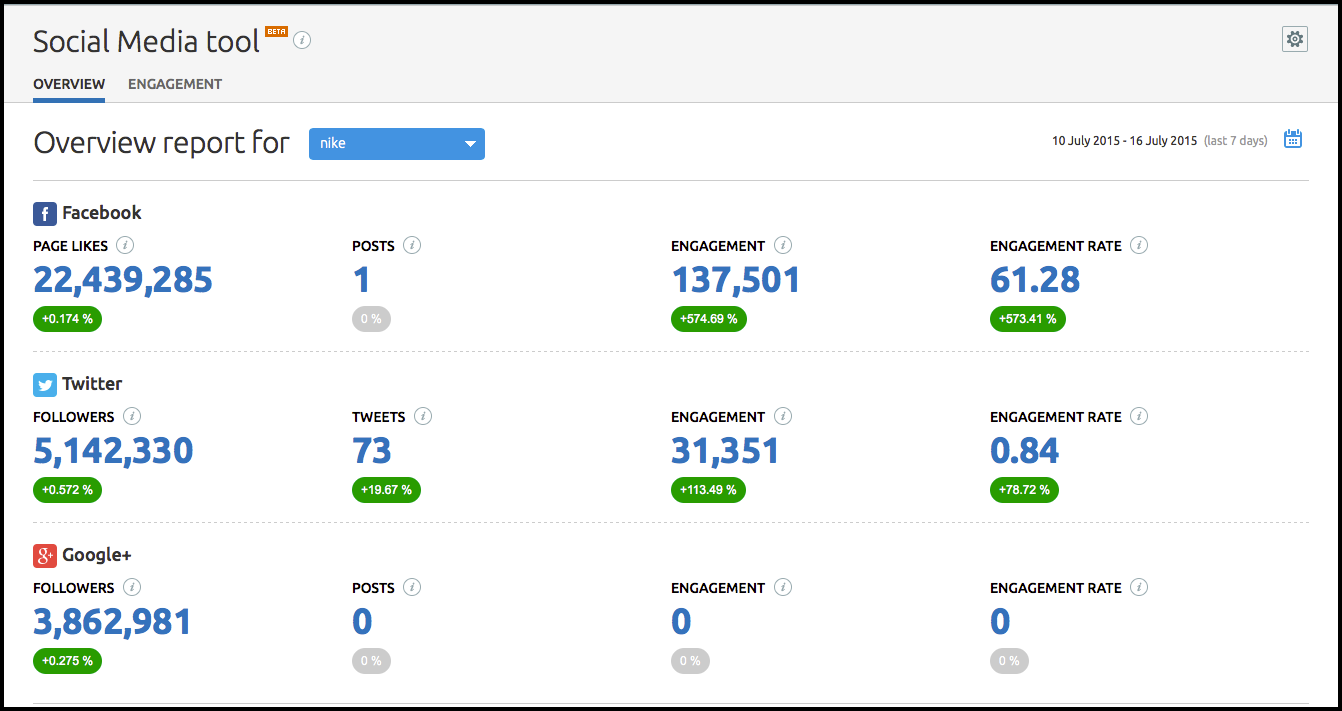Click the Facebook page likes number 22,439,285
This screenshot has height=711, width=1342.
click(x=123, y=279)
